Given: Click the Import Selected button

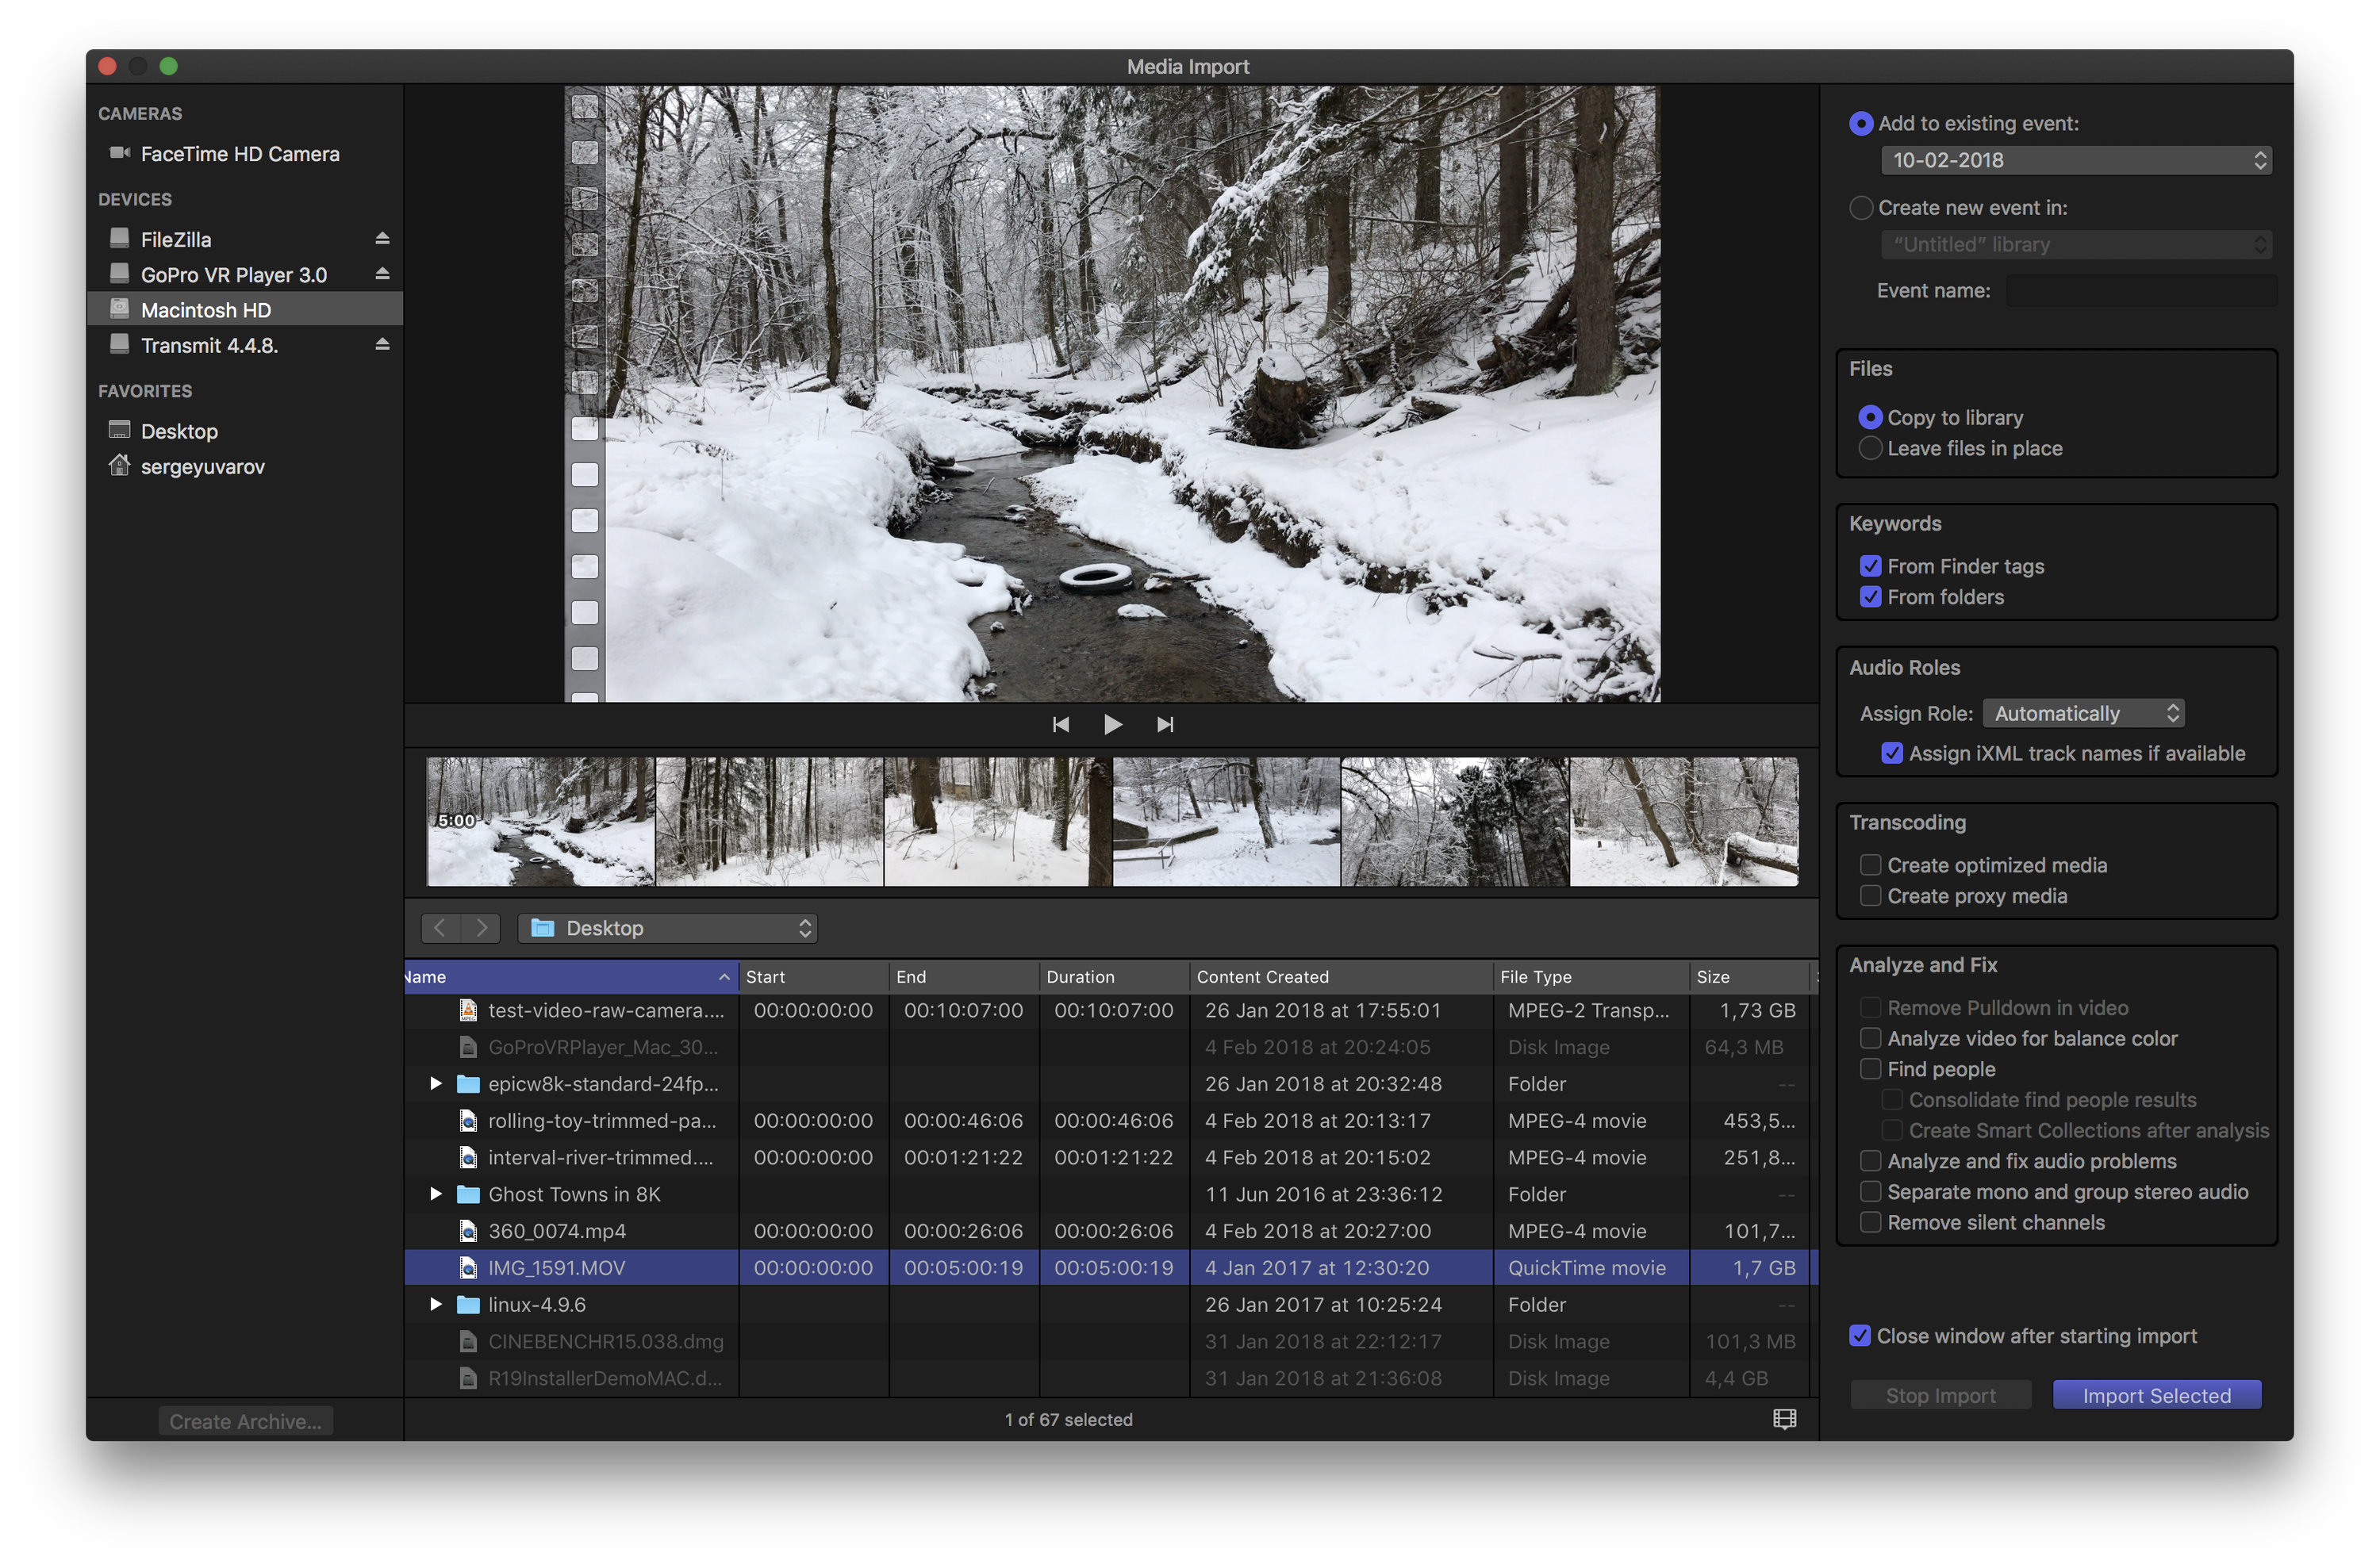Looking at the screenshot, I should (x=2156, y=1395).
